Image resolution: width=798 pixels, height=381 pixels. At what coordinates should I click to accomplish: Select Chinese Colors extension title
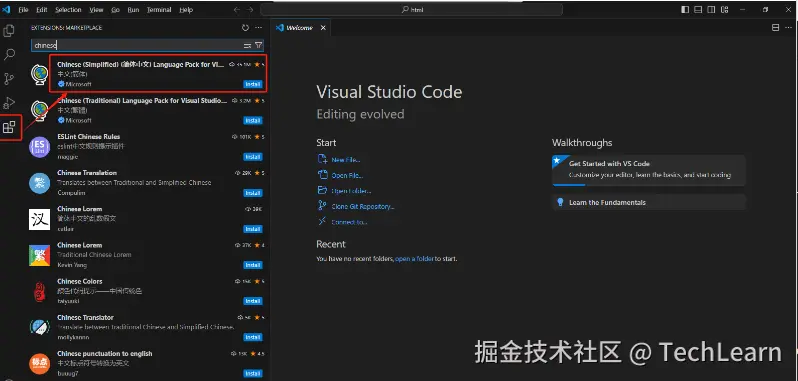(80, 281)
